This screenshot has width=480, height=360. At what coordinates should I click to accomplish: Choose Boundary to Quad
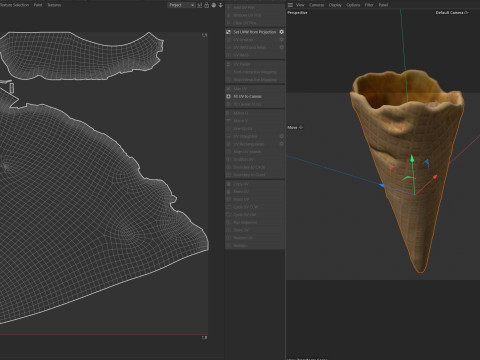249,175
